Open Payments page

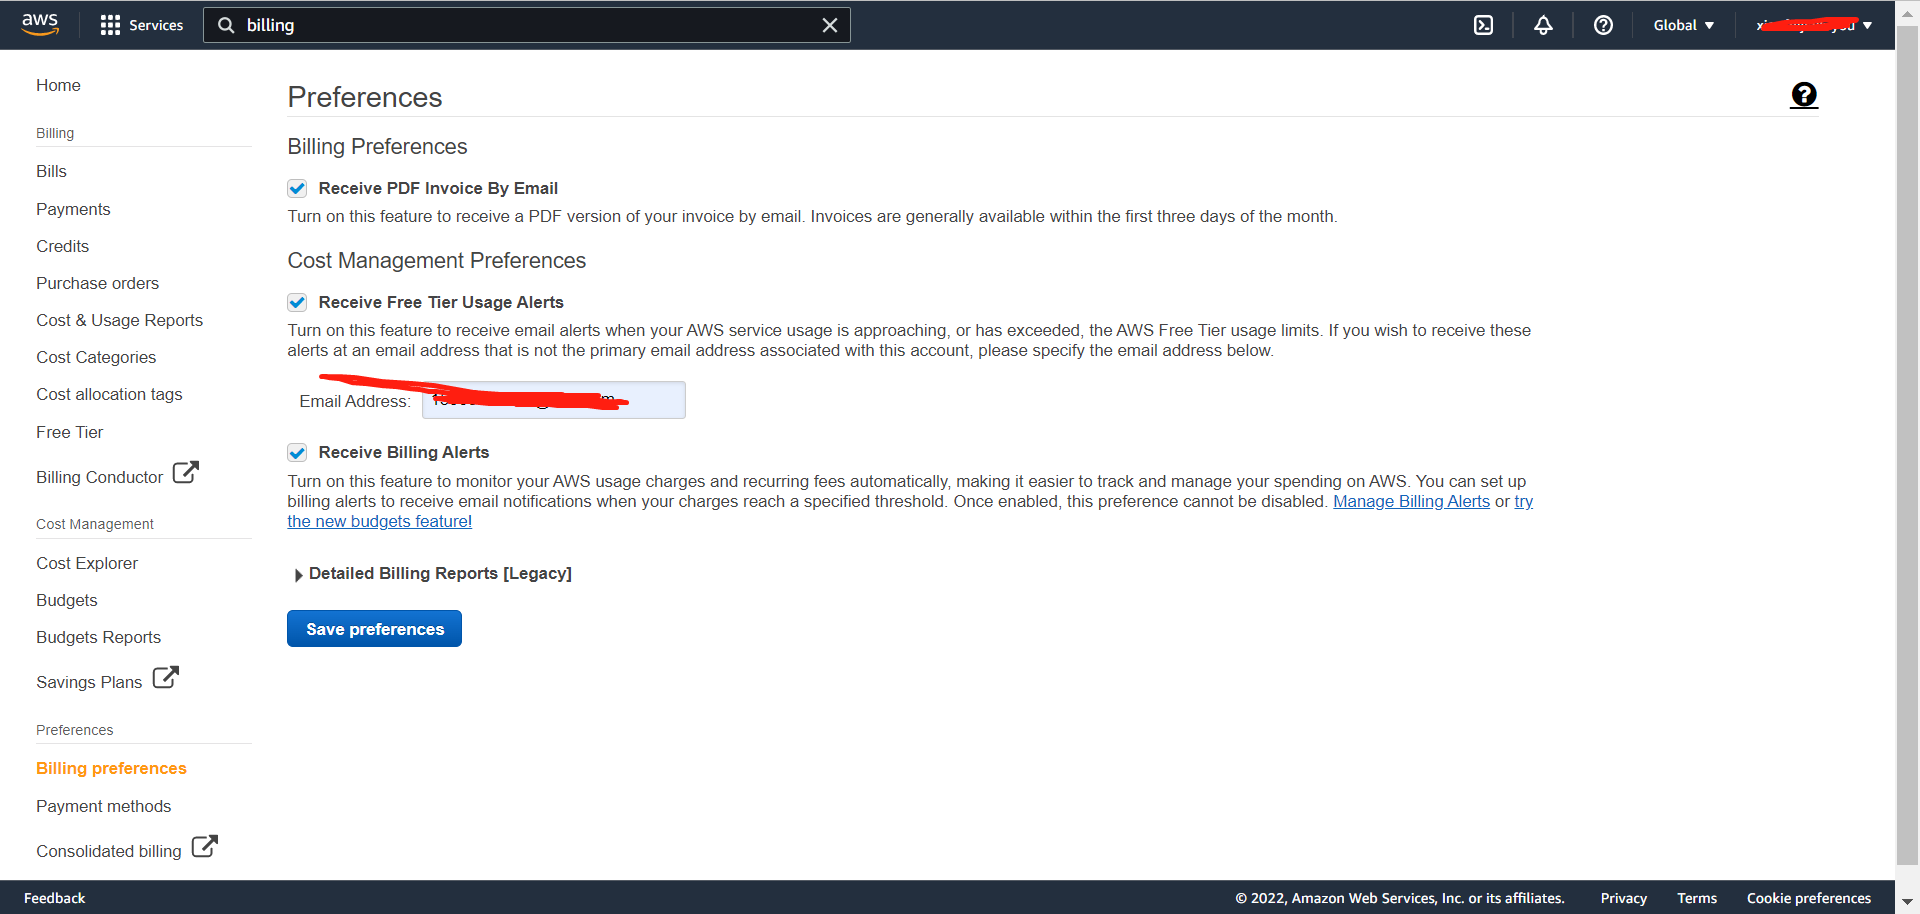point(73,209)
